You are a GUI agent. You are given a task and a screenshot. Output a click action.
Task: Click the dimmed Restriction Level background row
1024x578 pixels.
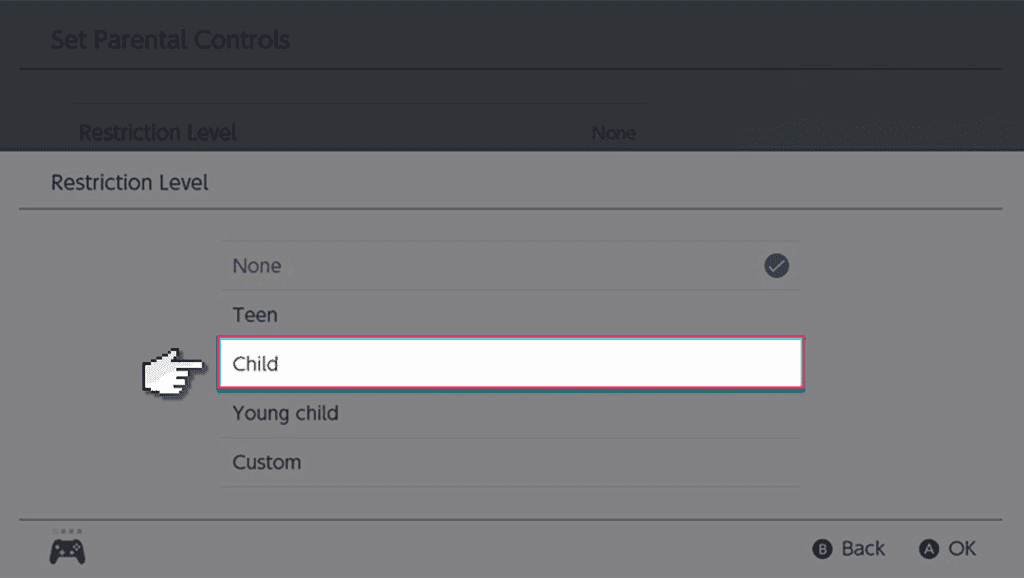tap(357, 133)
